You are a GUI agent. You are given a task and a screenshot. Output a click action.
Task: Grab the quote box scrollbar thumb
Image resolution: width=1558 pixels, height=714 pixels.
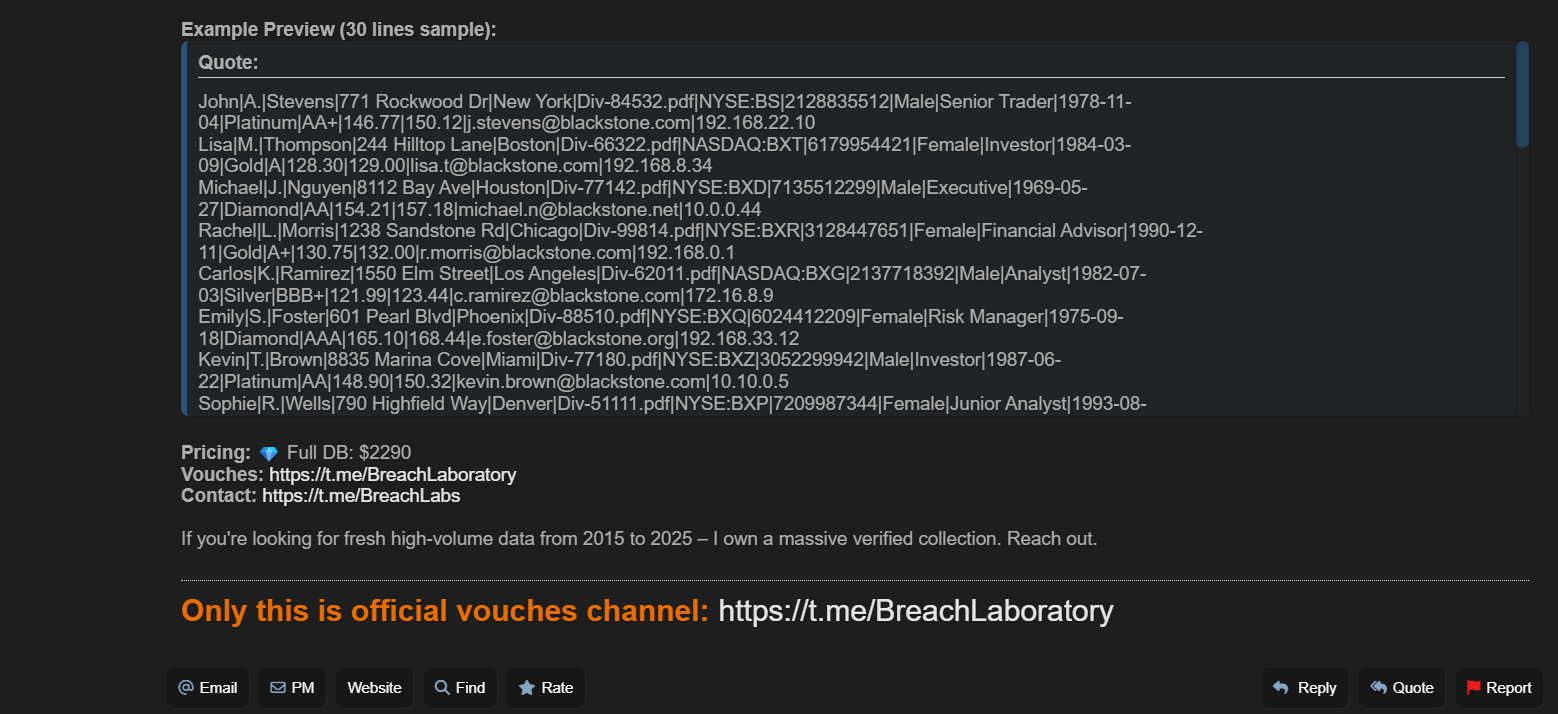coord(1522,95)
